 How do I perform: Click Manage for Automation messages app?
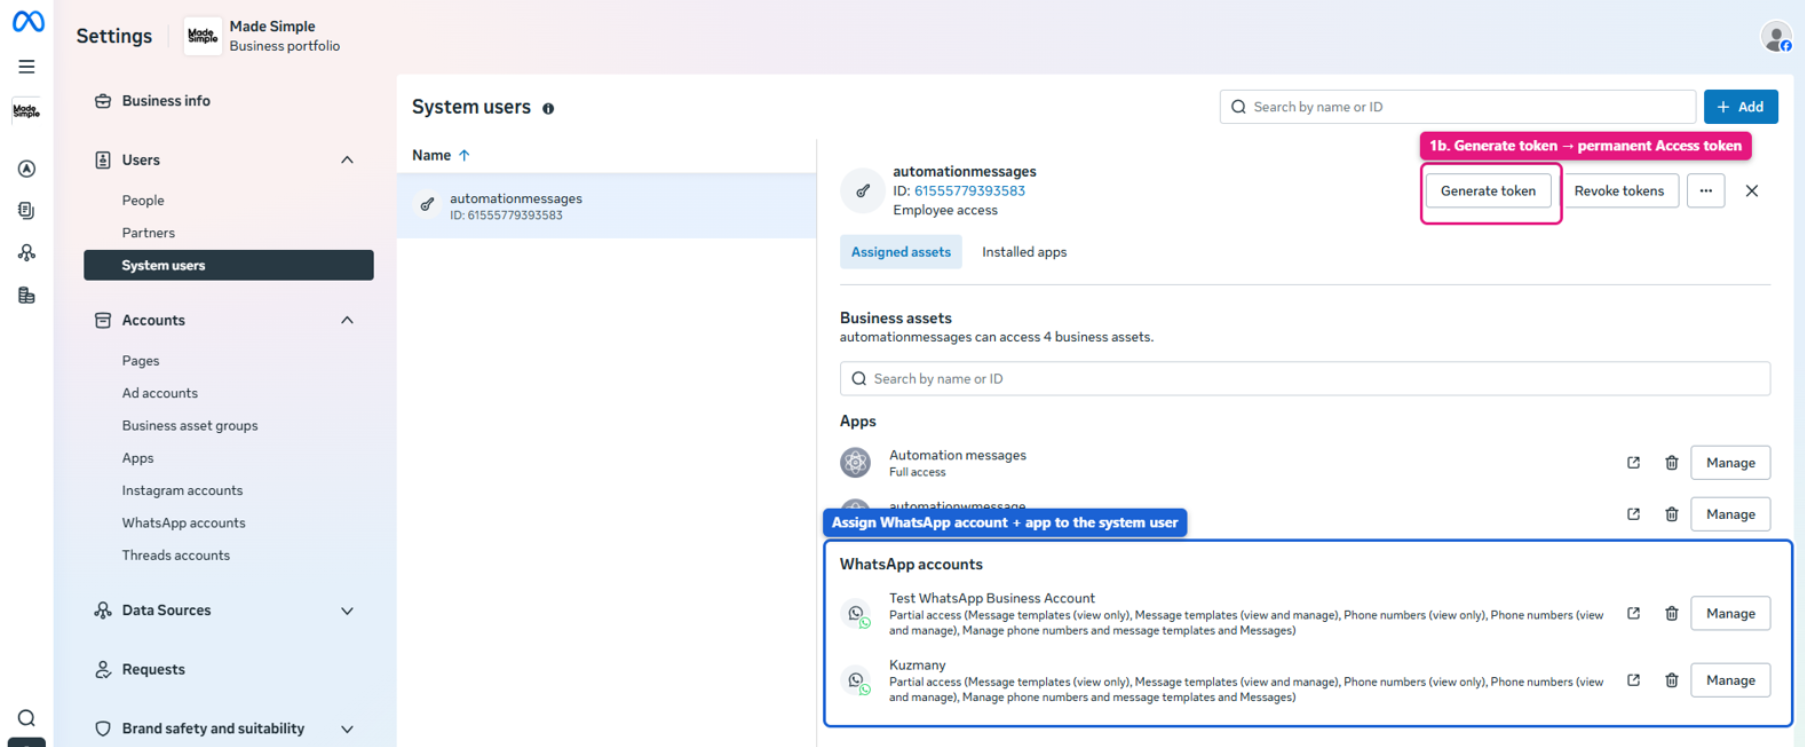click(x=1731, y=463)
